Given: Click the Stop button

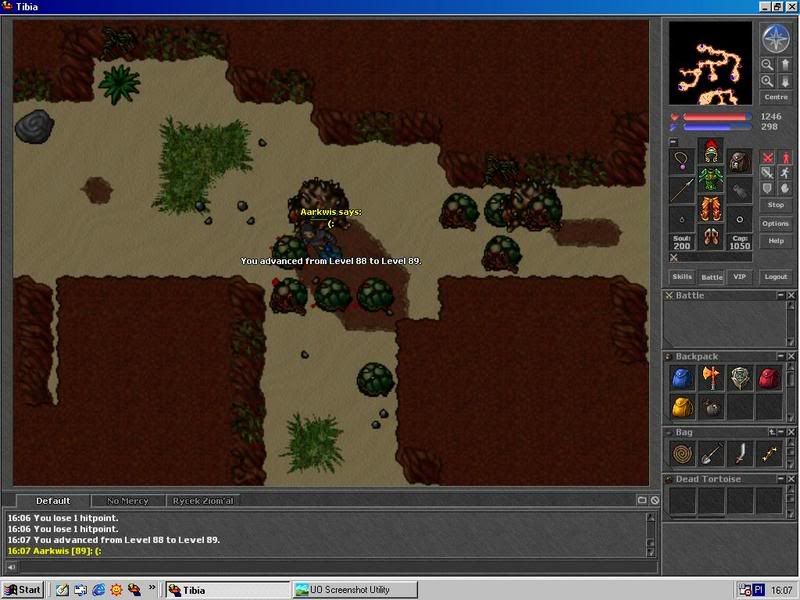Looking at the screenshot, I should click(776, 205).
